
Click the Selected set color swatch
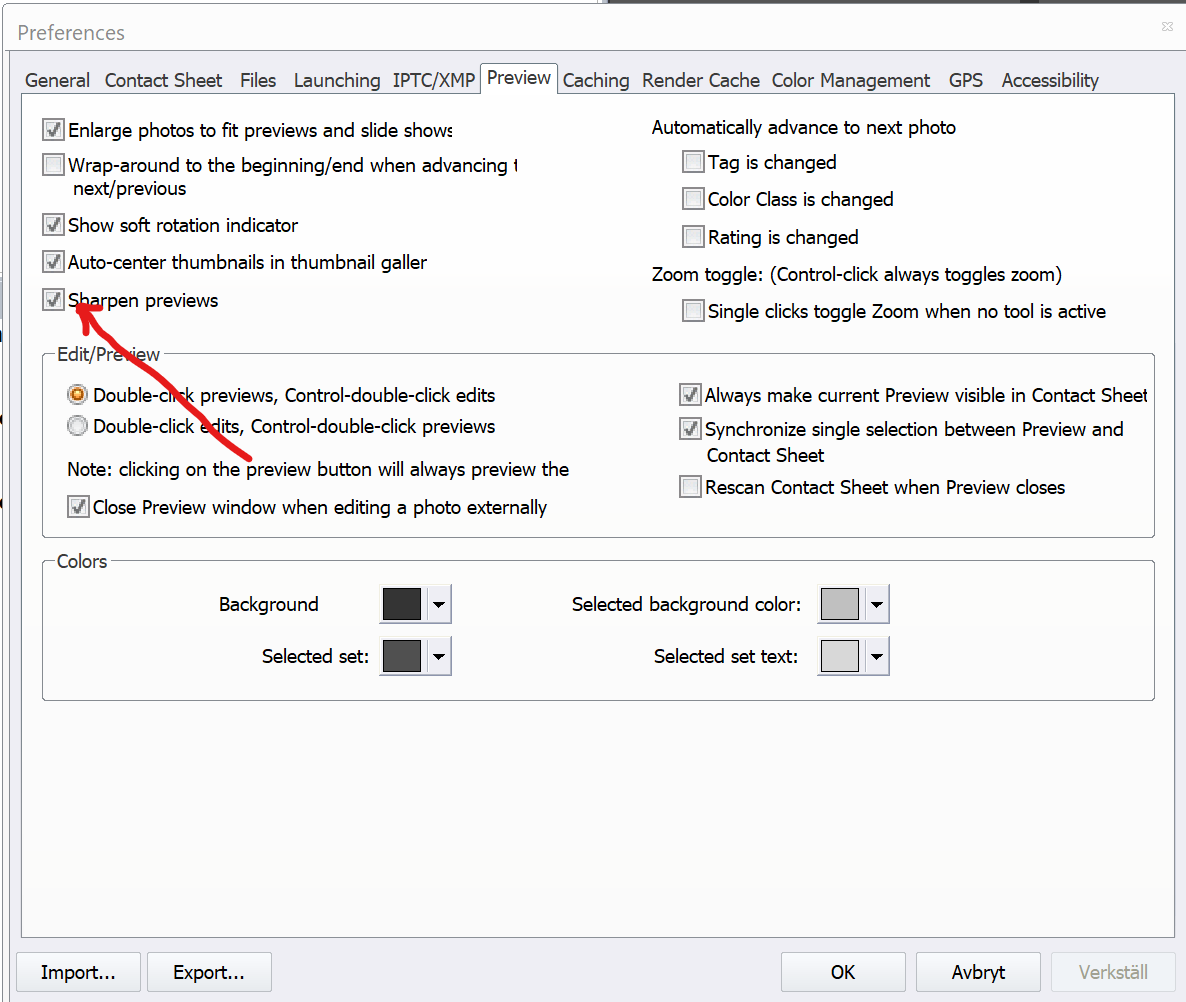click(402, 656)
